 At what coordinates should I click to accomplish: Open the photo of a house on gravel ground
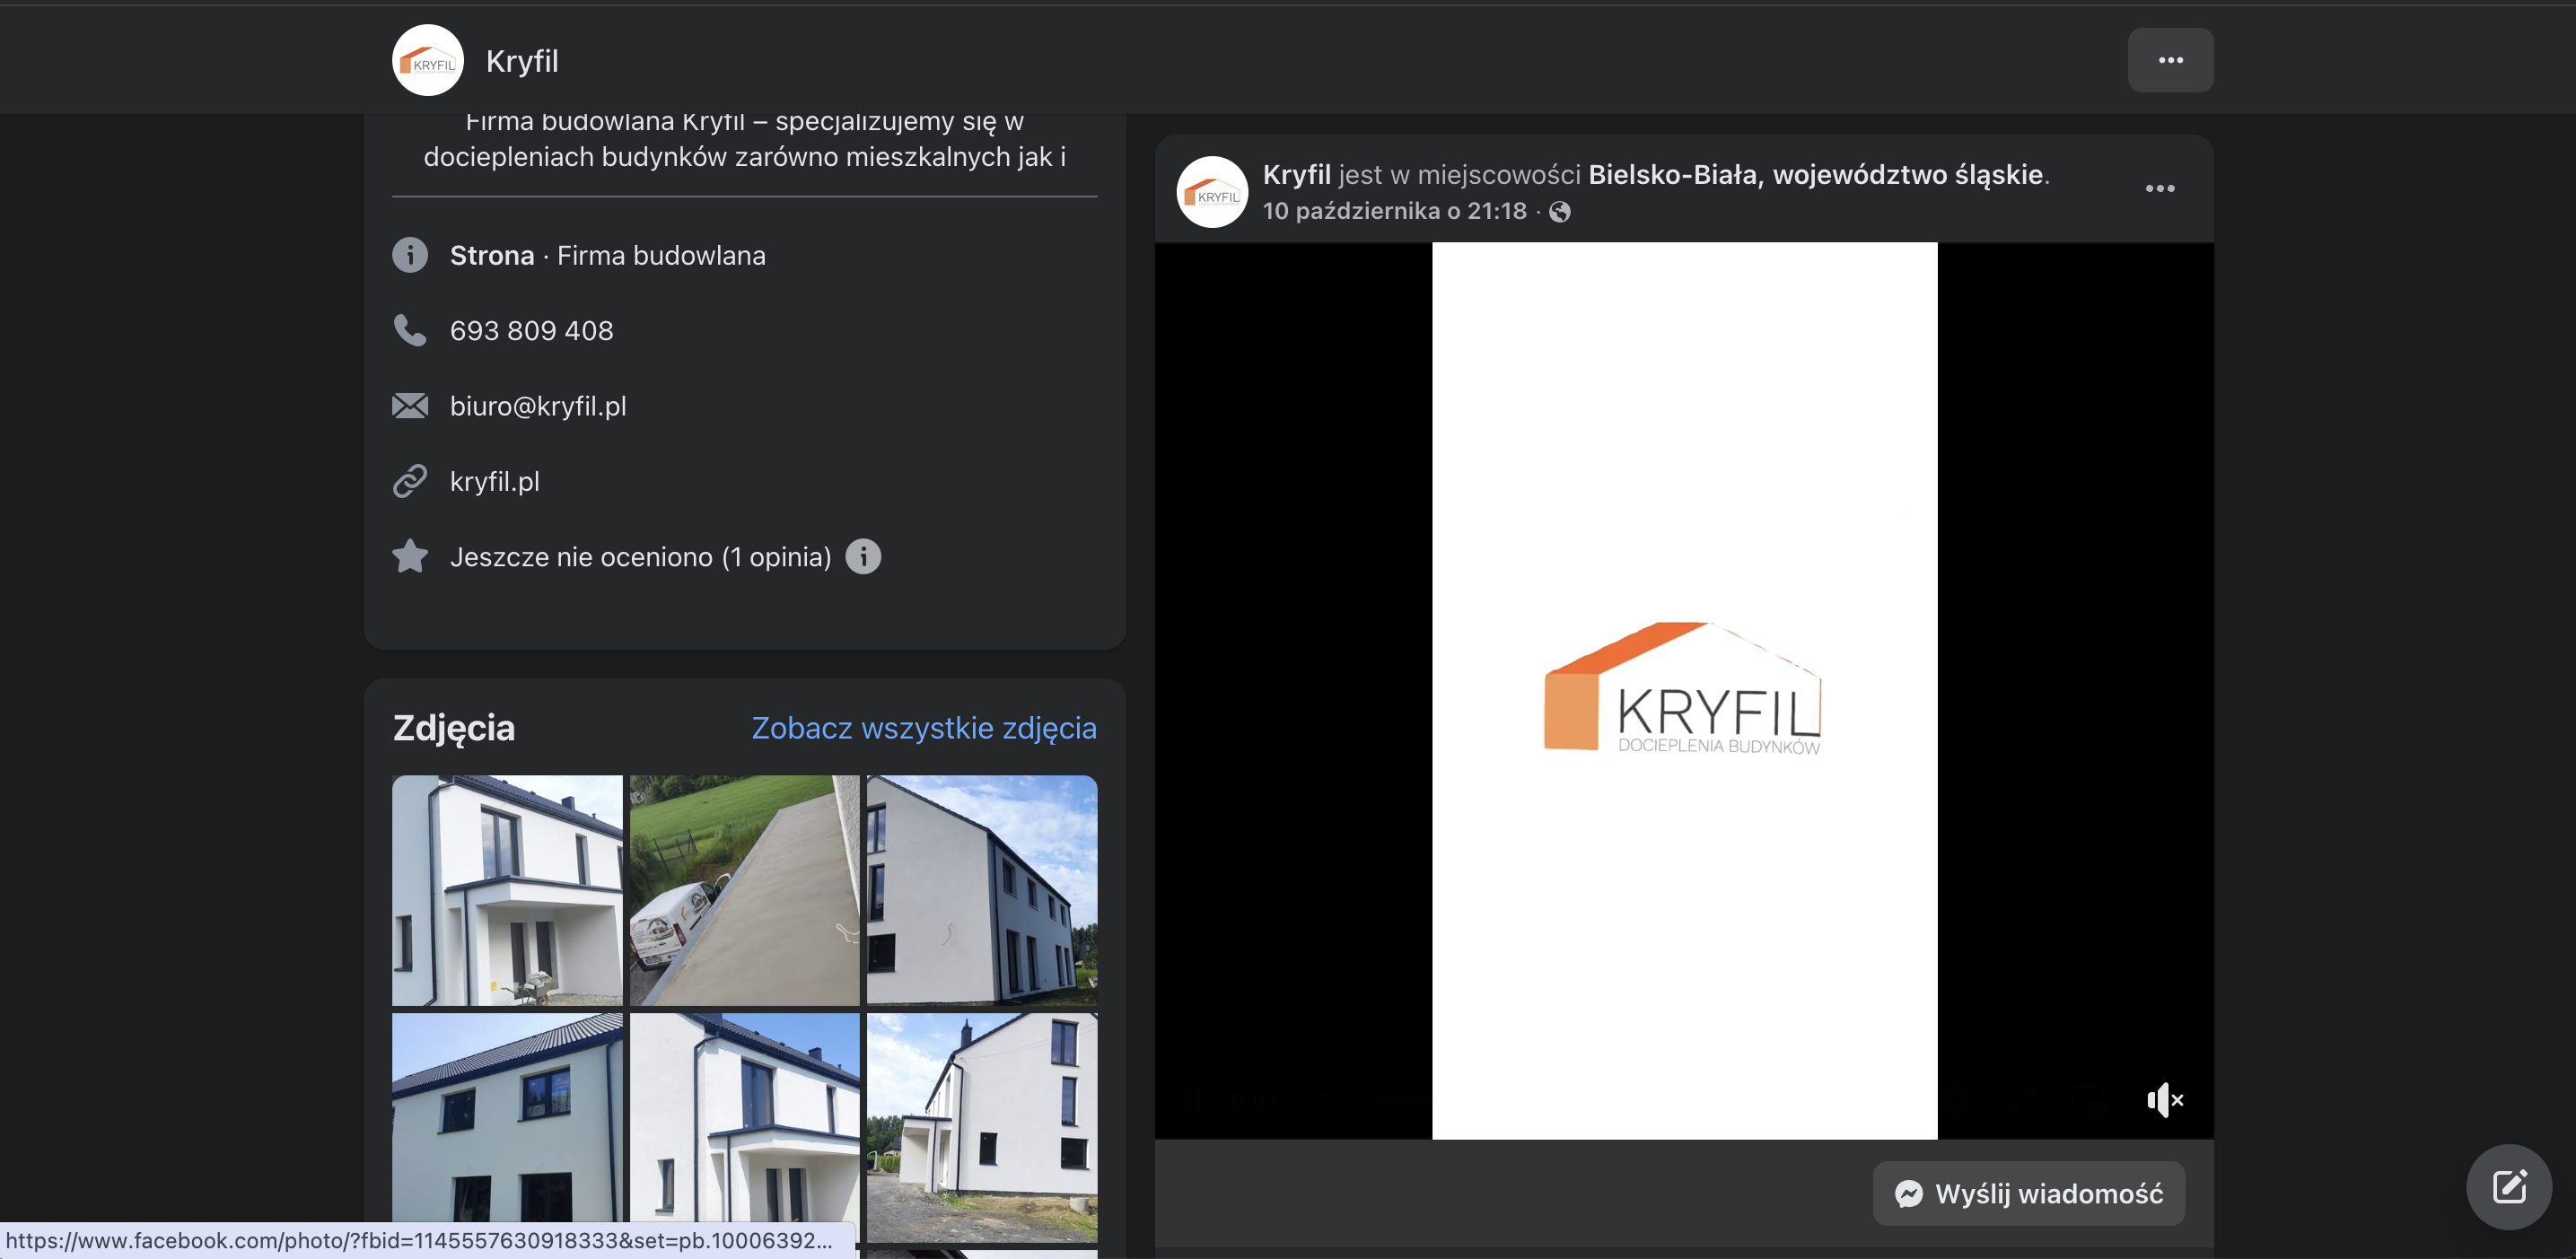tap(982, 1128)
